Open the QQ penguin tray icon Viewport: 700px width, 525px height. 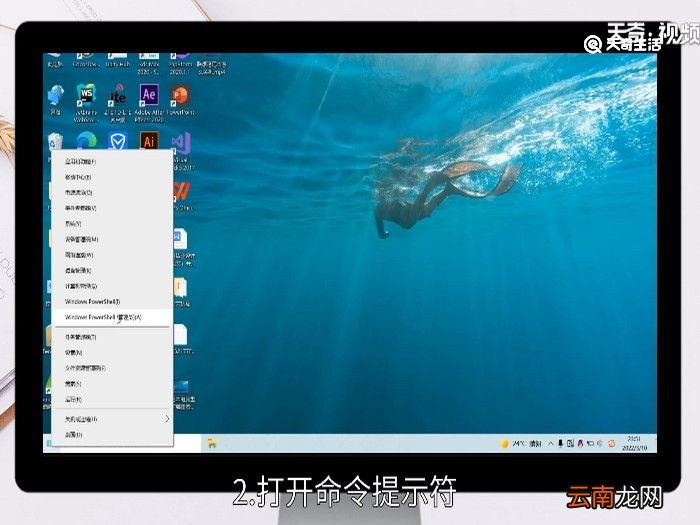point(580,443)
